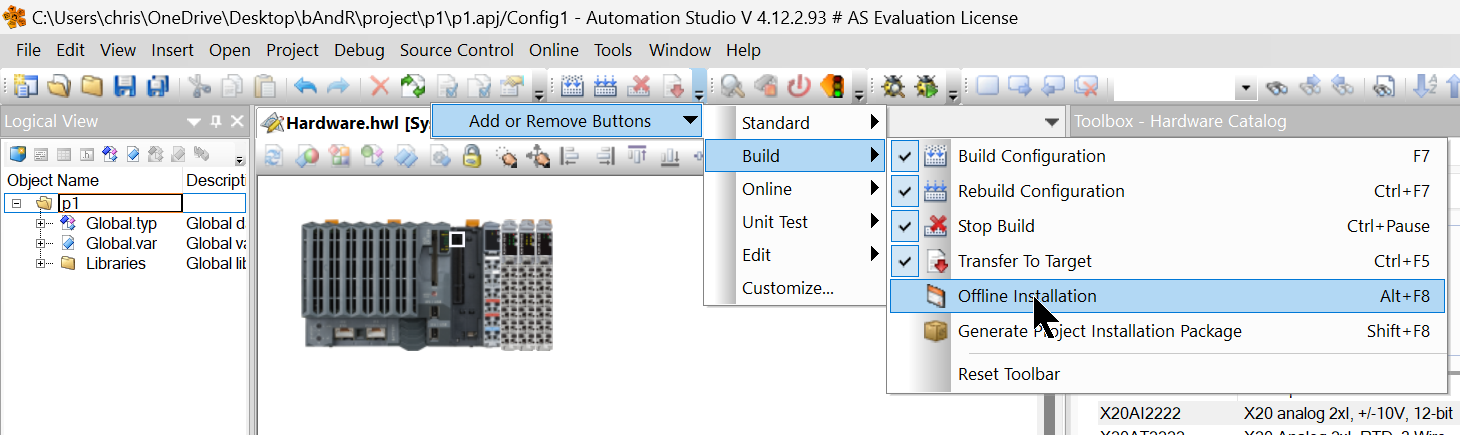This screenshot has width=1460, height=435.
Task: Click the New Project toolbar icon
Action: click(x=24, y=86)
